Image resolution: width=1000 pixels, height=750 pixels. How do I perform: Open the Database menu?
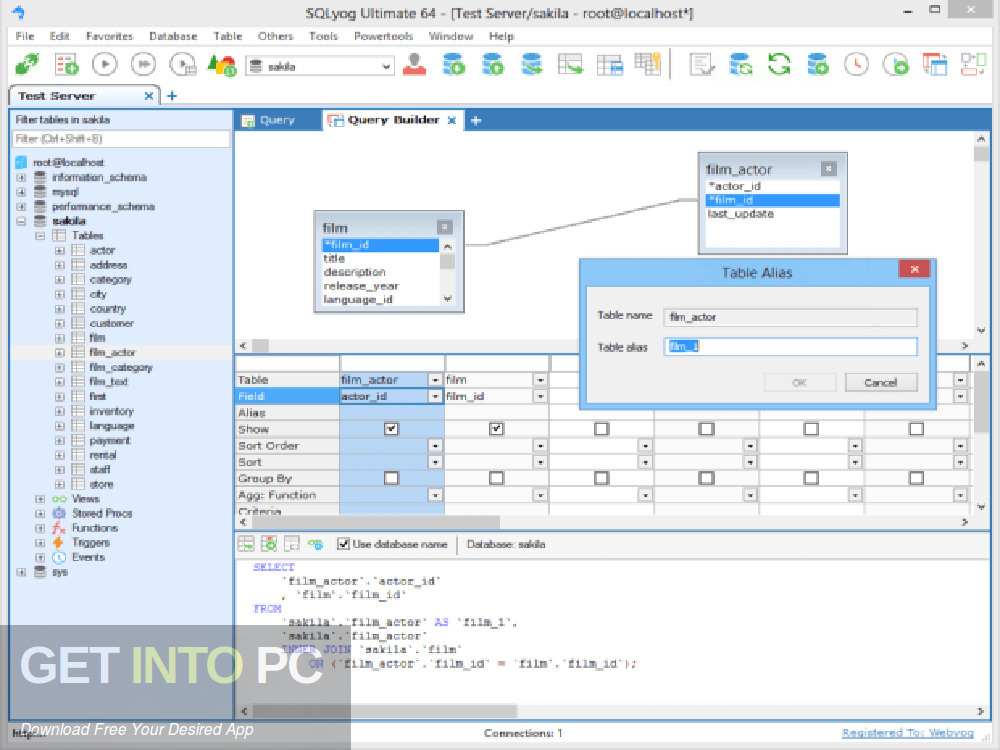173,36
